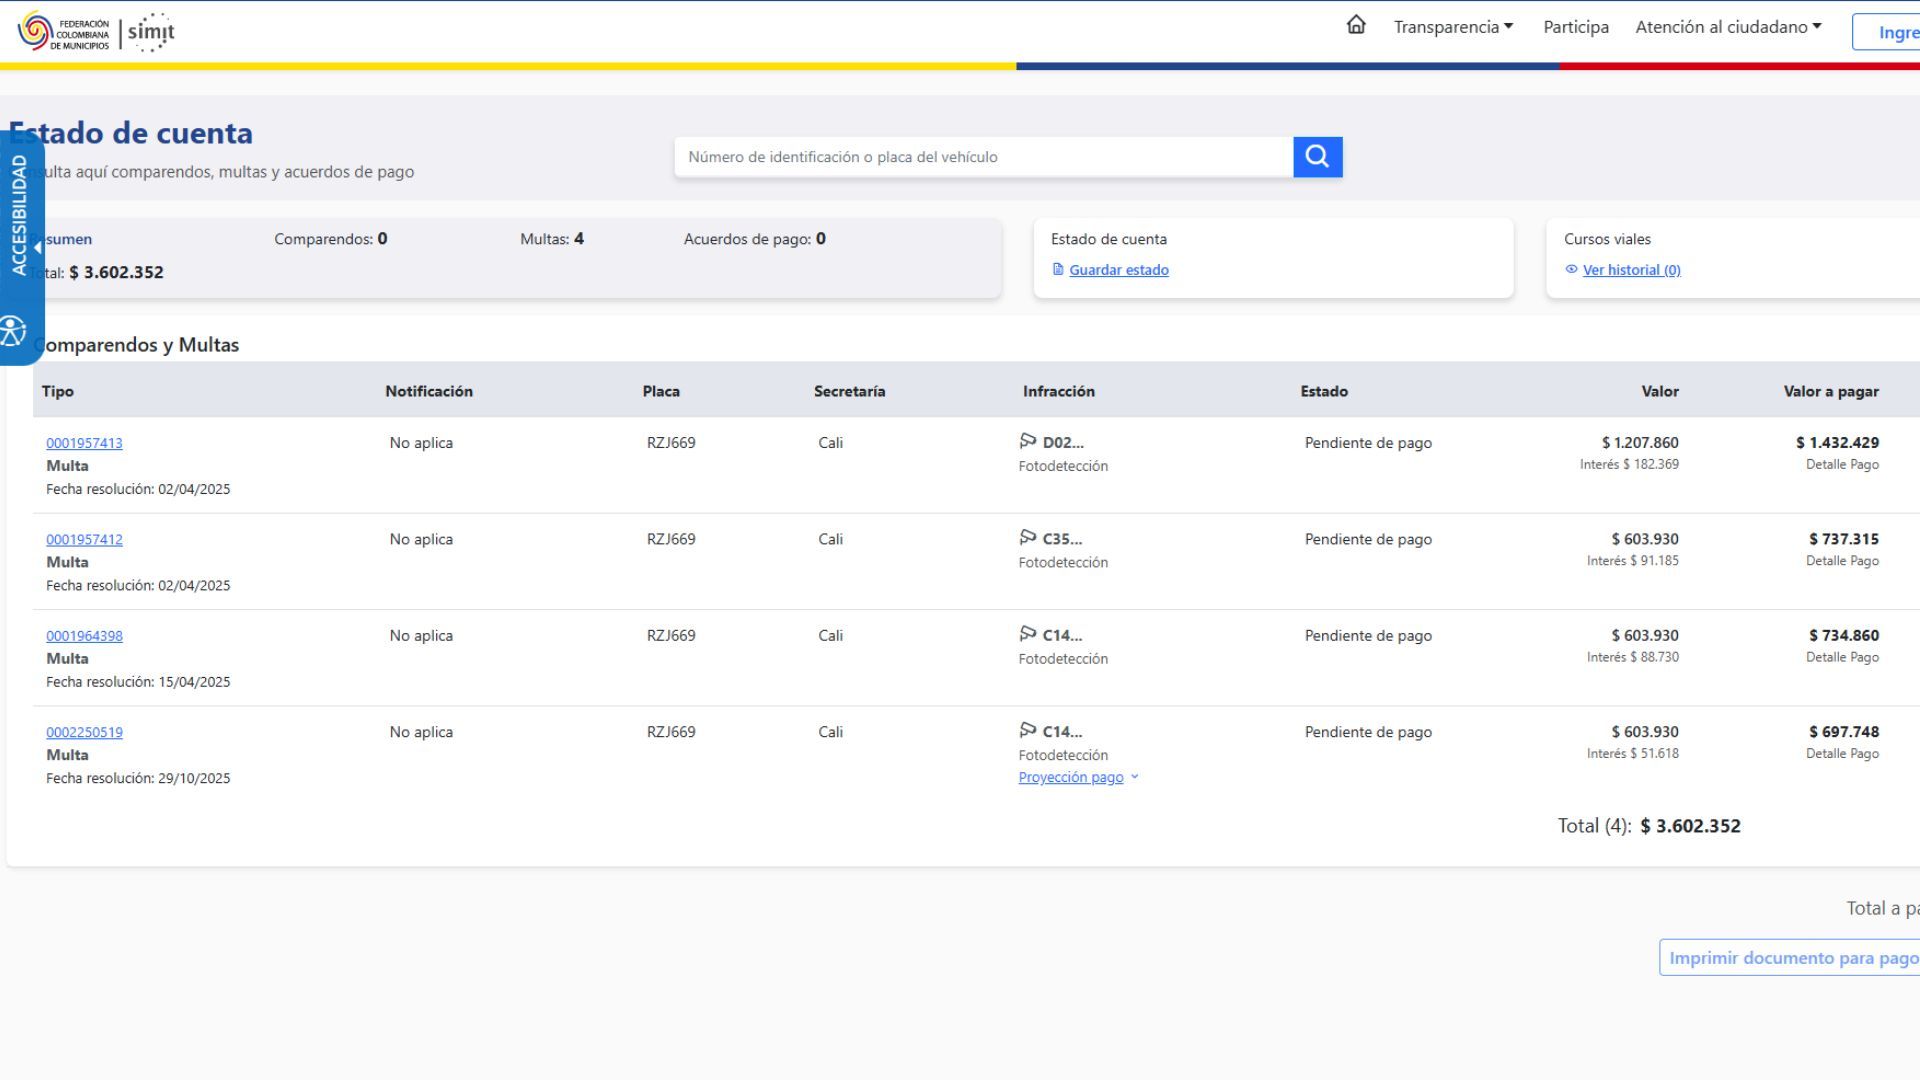
Task: Open fine number 0001957413 details
Action: tap(84, 443)
